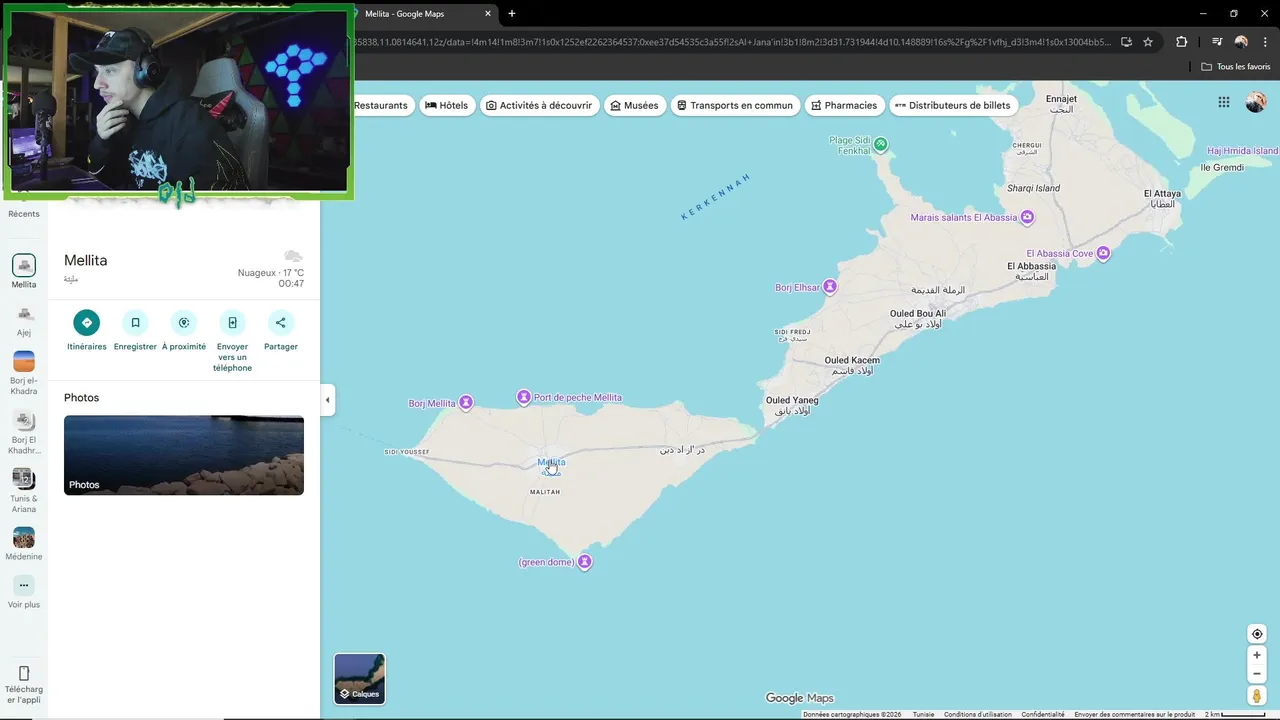Viewport: 1280px width, 720px height.
Task: Select Port de peche Mellita marker
Action: pyautogui.click(x=523, y=397)
